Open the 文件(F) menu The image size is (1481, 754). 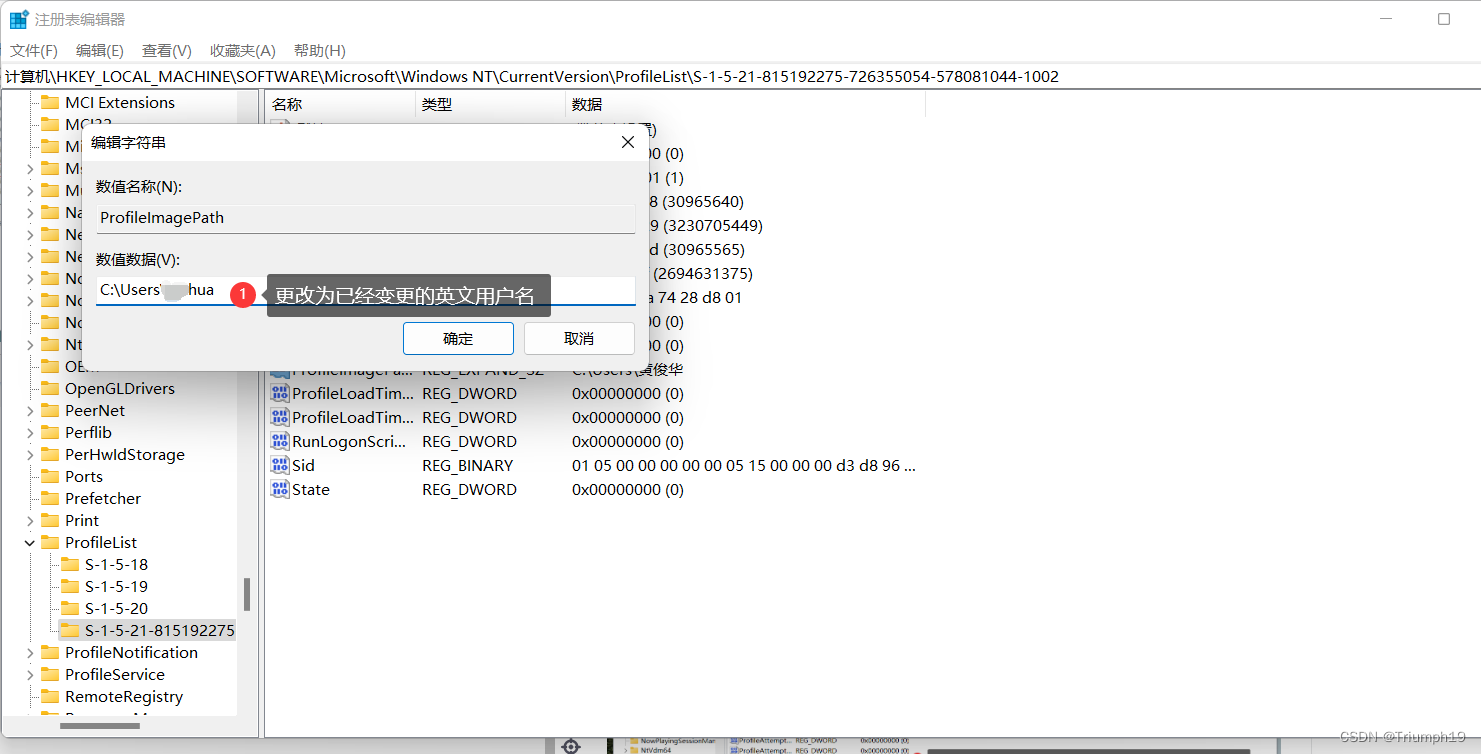pos(34,50)
